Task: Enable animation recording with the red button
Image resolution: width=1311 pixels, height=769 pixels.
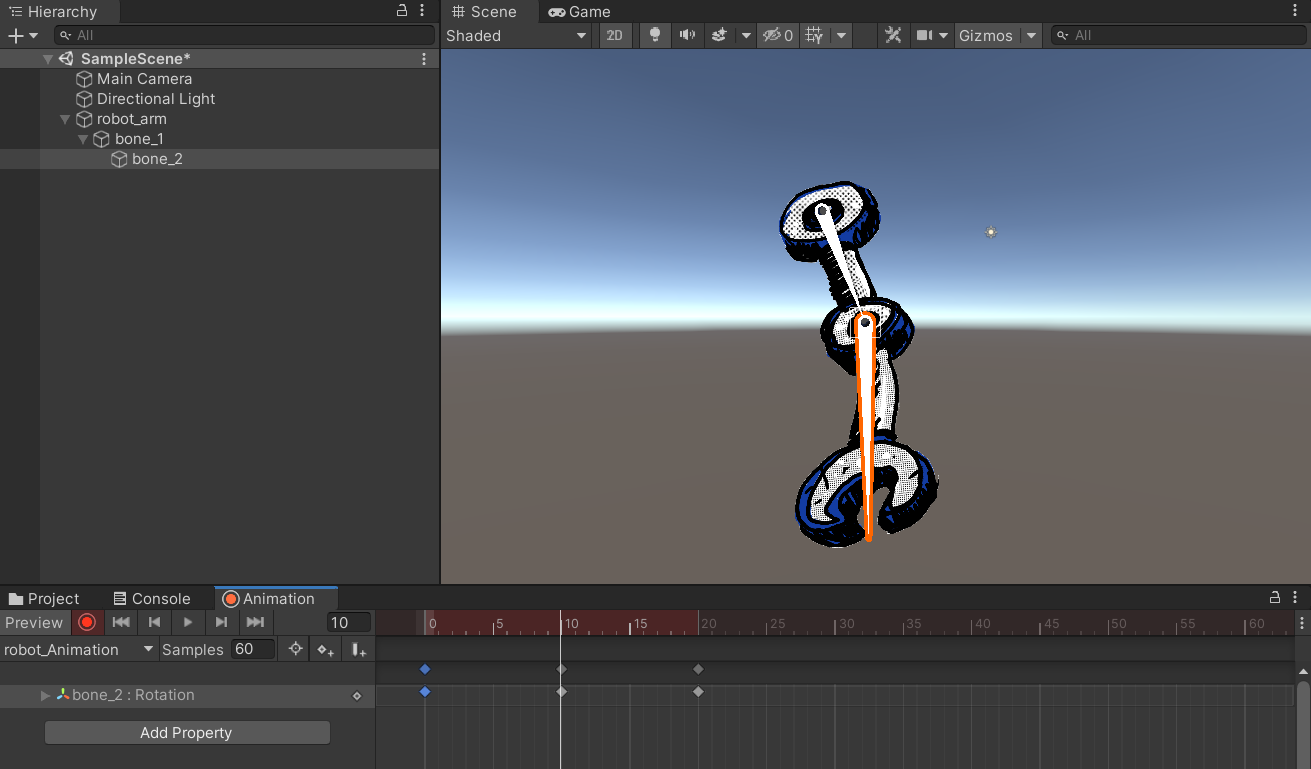Action: click(87, 623)
